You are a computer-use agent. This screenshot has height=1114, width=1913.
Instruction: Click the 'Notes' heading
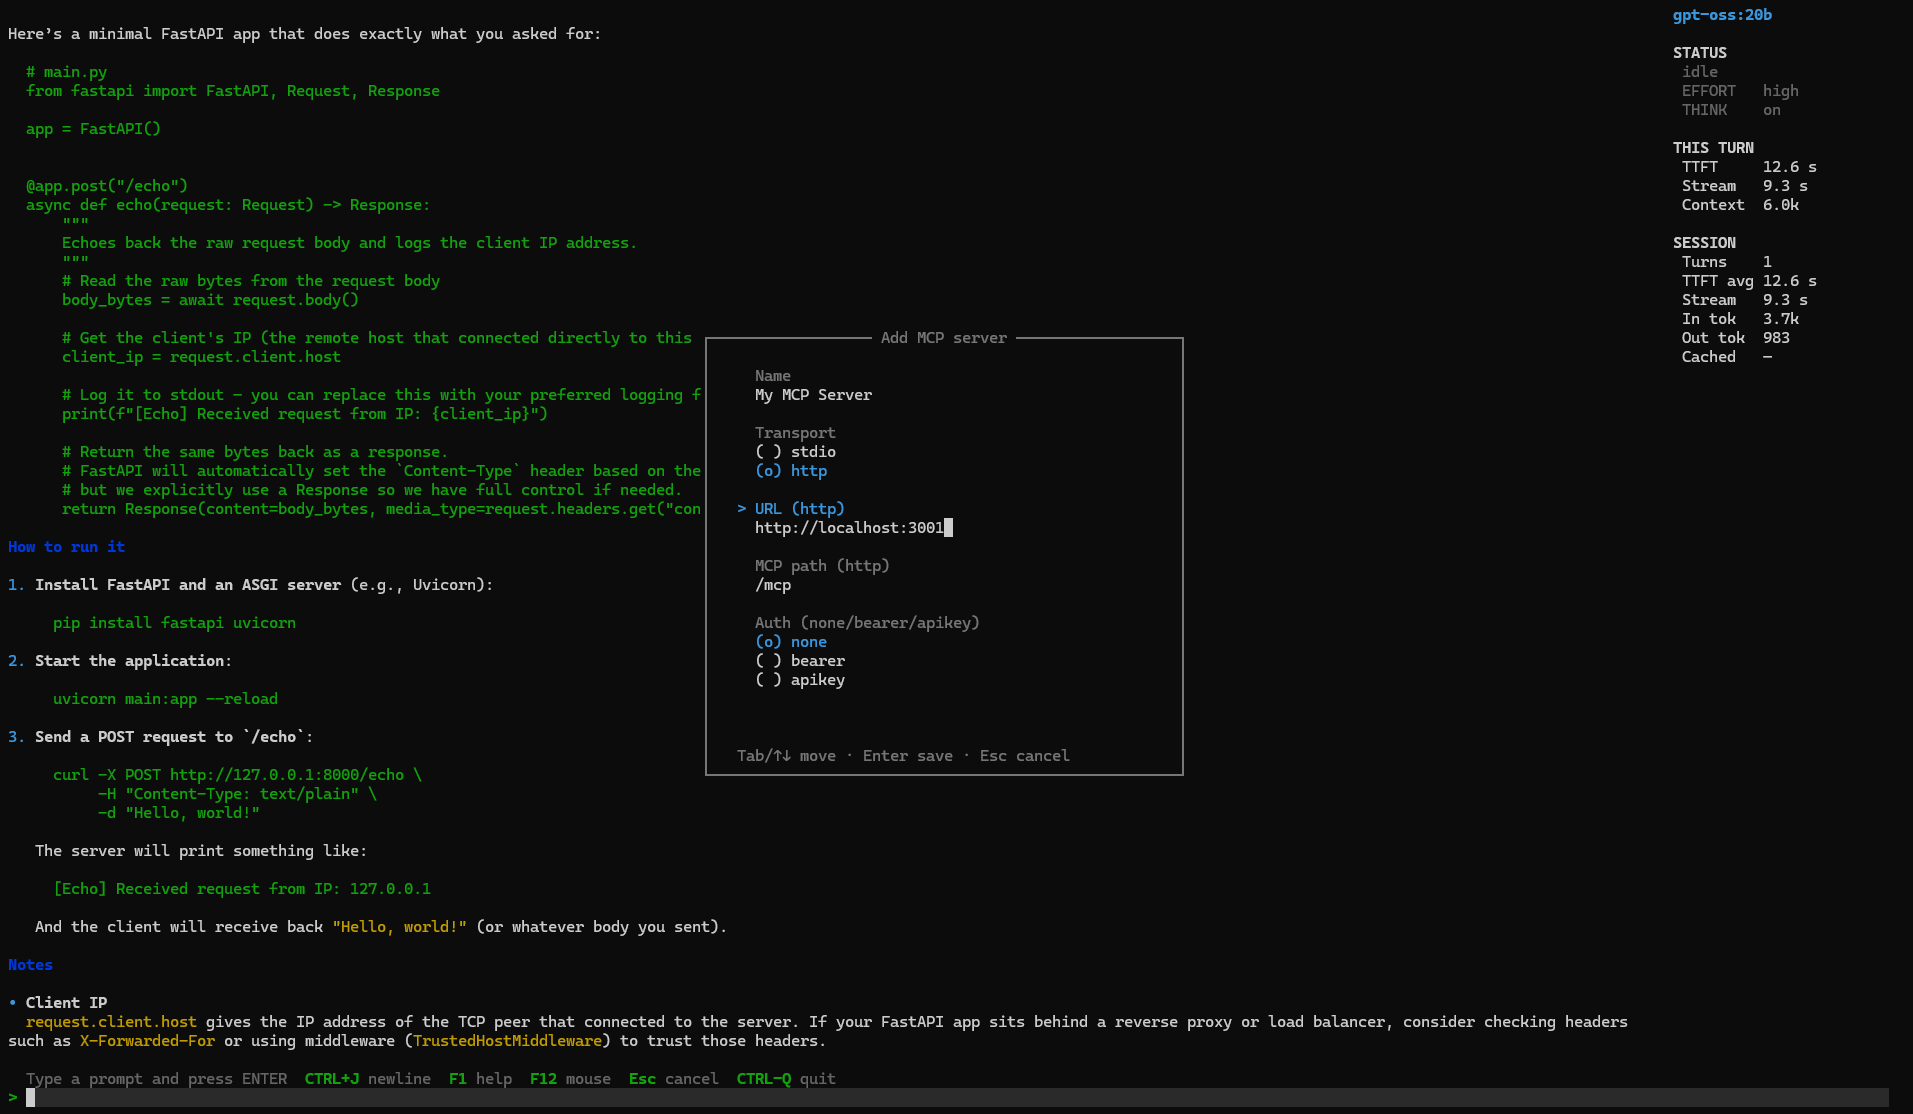[x=30, y=965]
